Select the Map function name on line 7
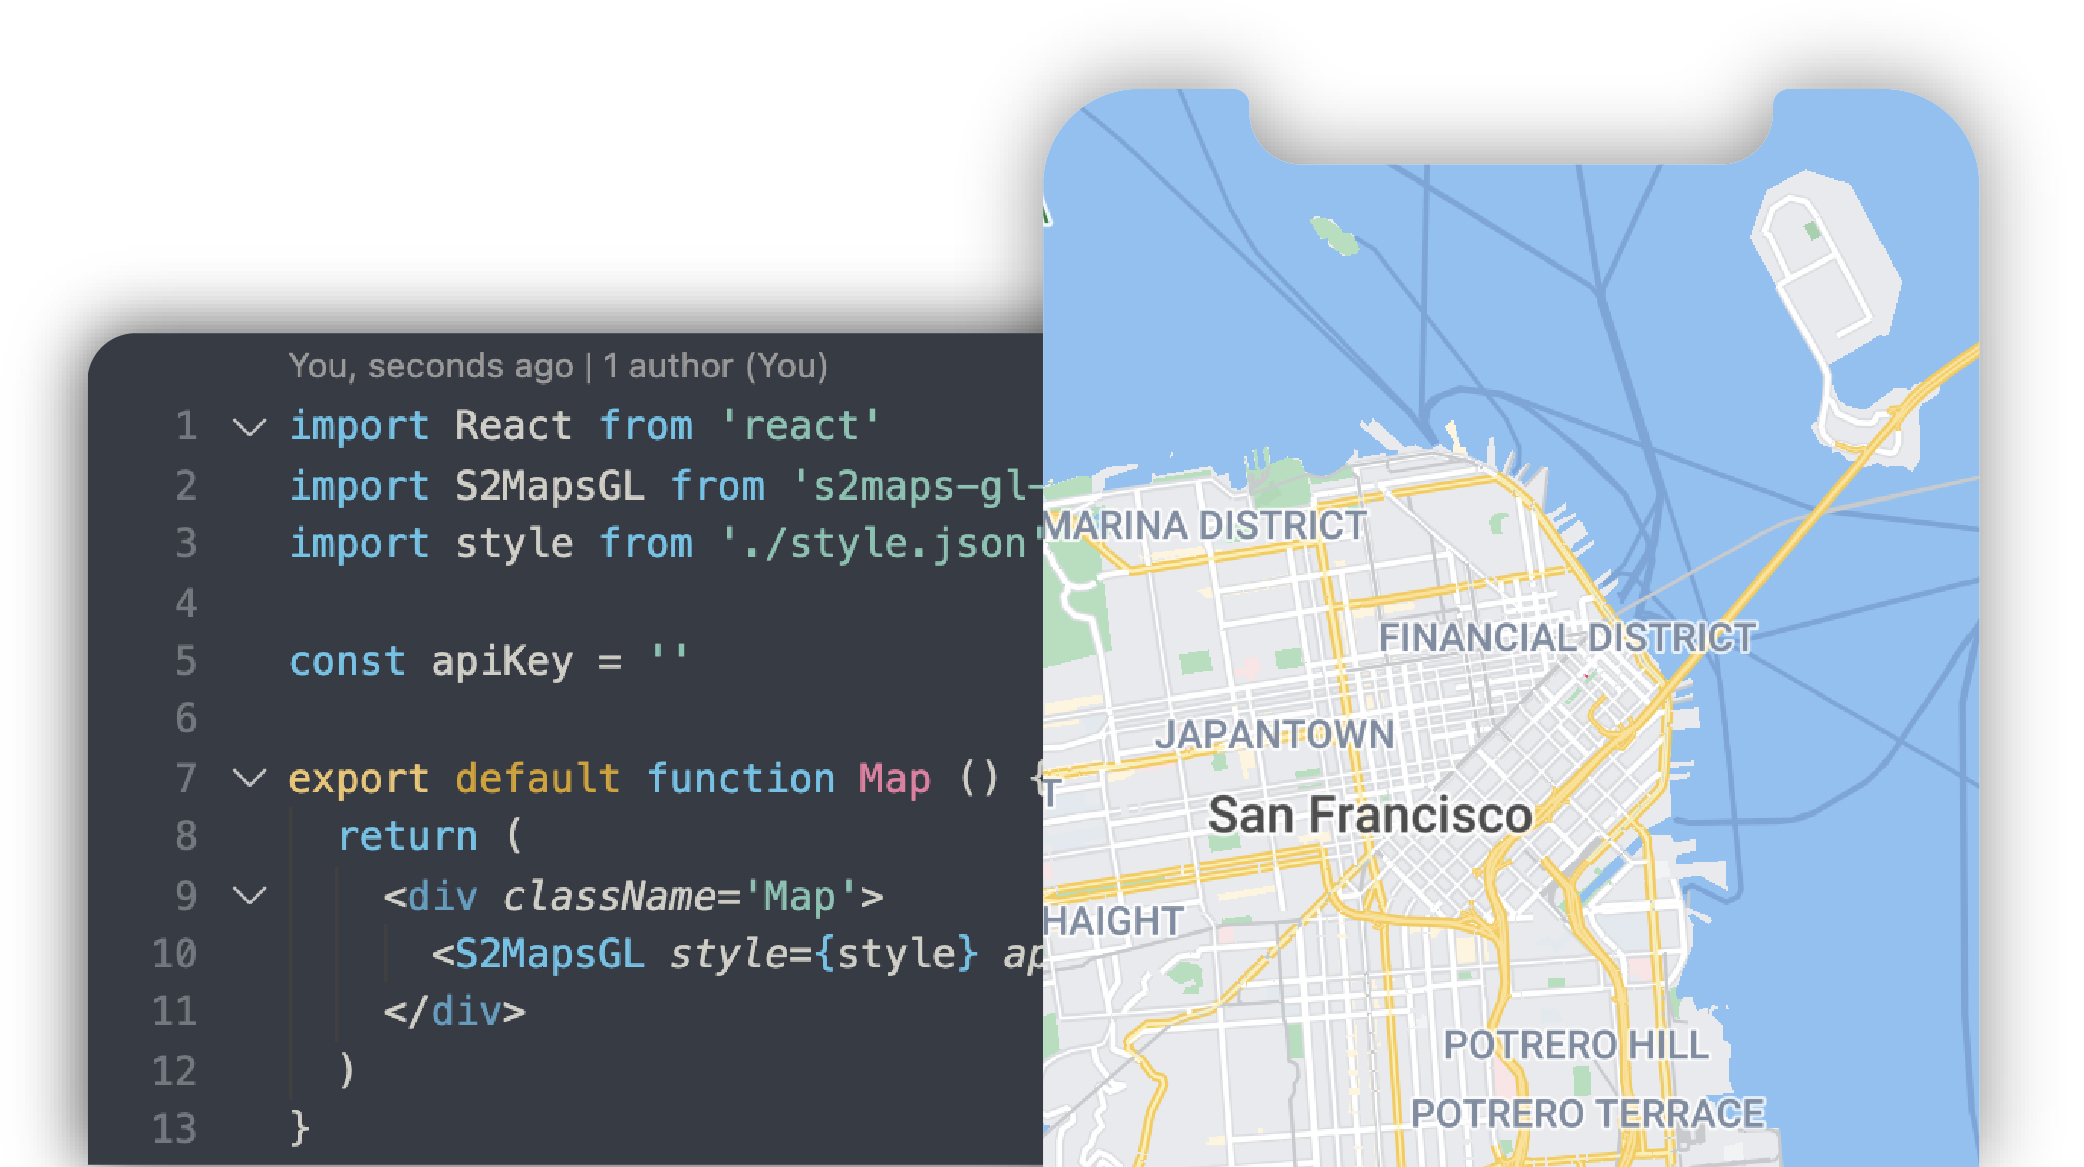This screenshot has width=2084, height=1167. tap(894, 779)
